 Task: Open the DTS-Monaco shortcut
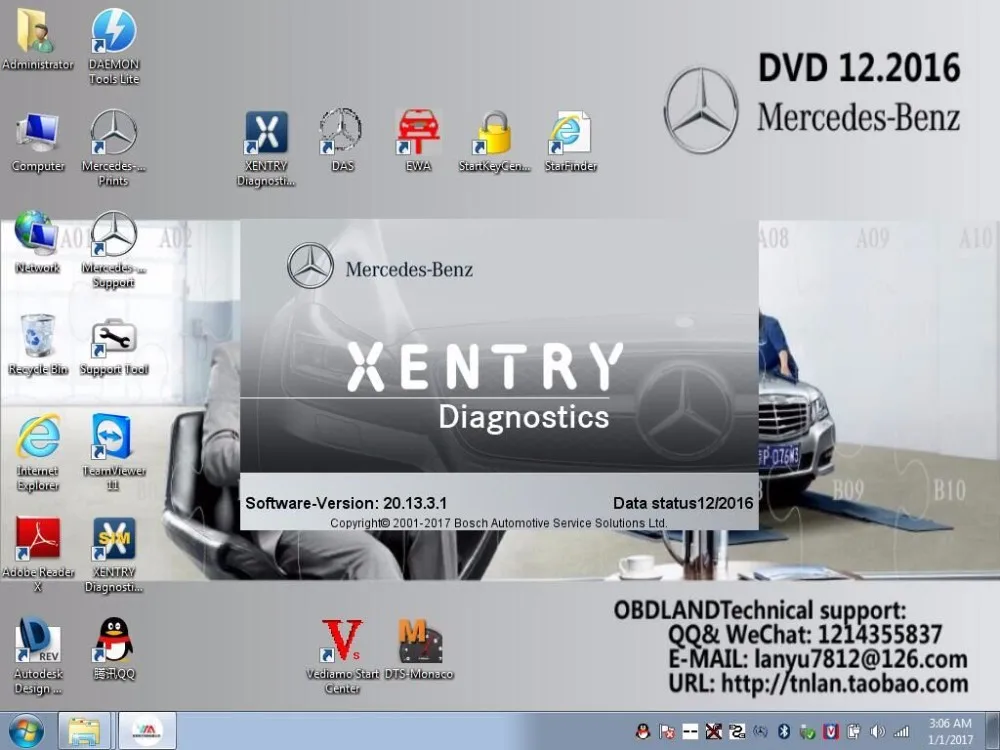(419, 649)
